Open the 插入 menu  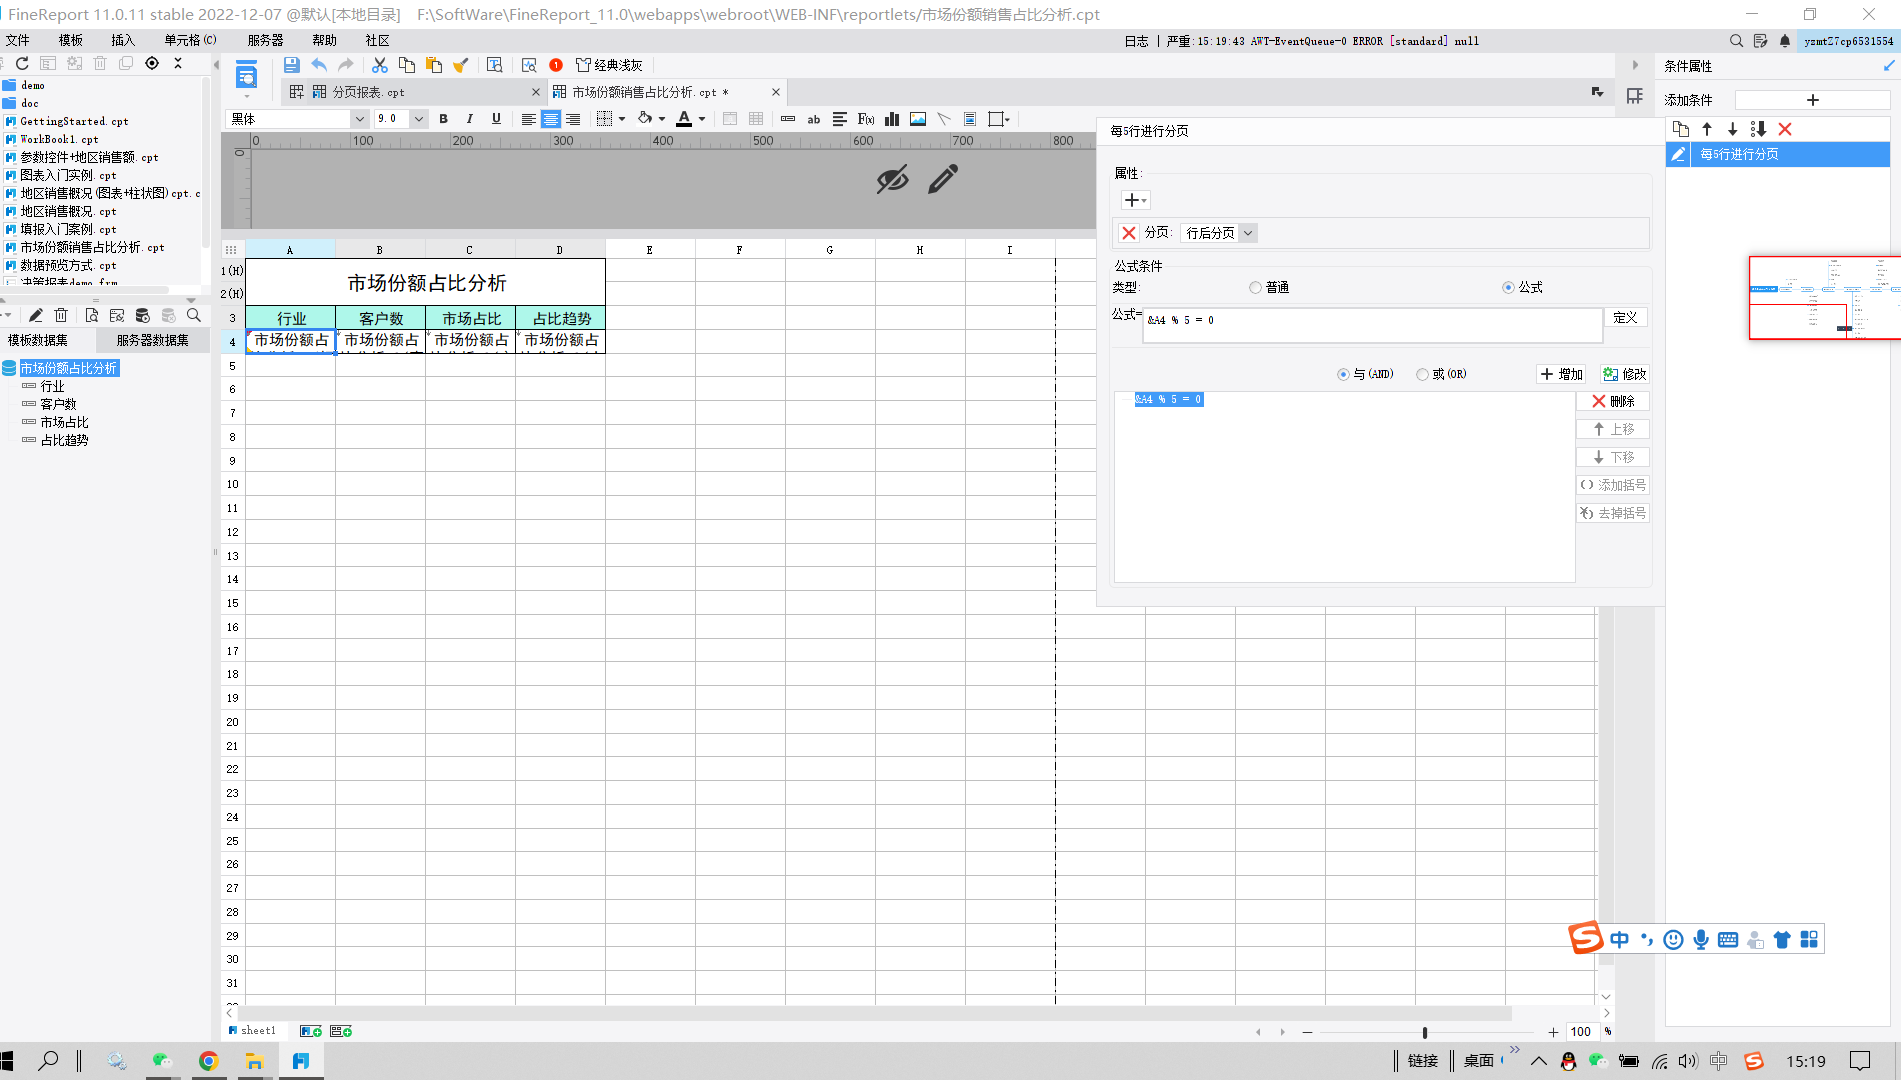click(x=123, y=41)
